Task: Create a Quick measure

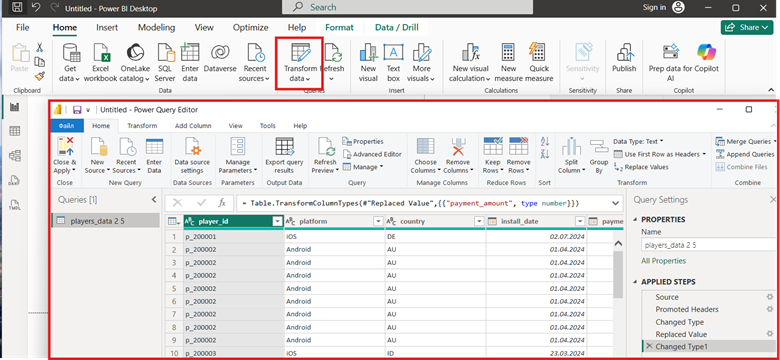Action: pyautogui.click(x=539, y=63)
